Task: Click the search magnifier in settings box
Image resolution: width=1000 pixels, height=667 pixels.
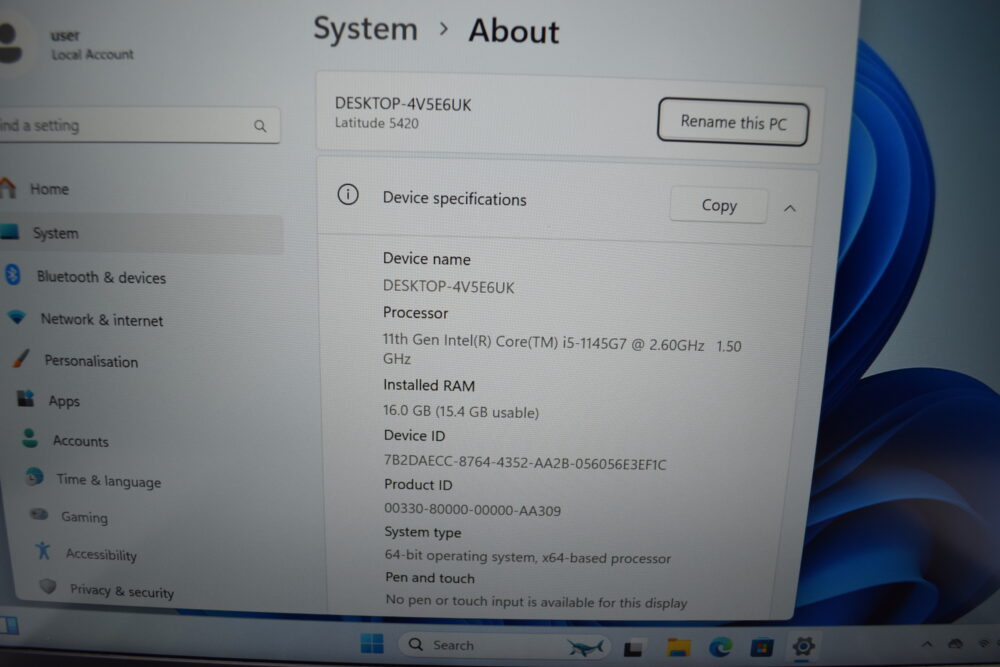Action: pos(260,126)
